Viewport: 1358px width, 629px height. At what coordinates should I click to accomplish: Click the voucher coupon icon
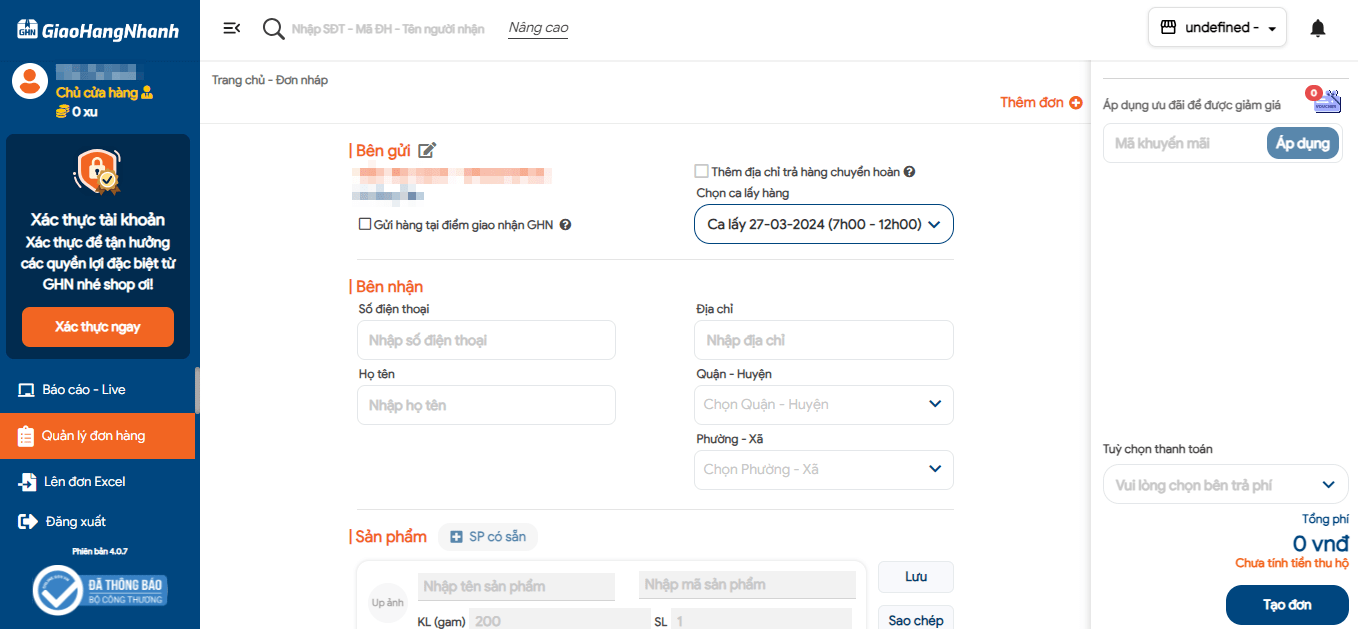[x=1326, y=100]
